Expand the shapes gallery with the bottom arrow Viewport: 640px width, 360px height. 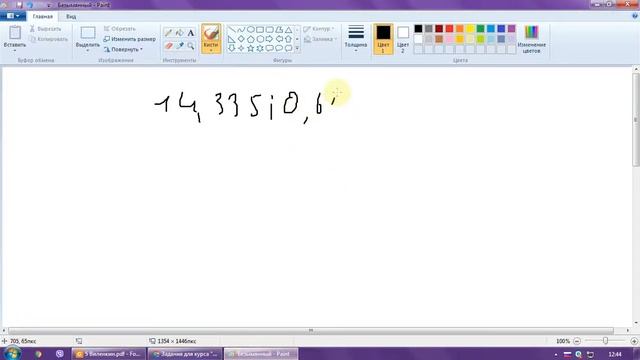297,48
